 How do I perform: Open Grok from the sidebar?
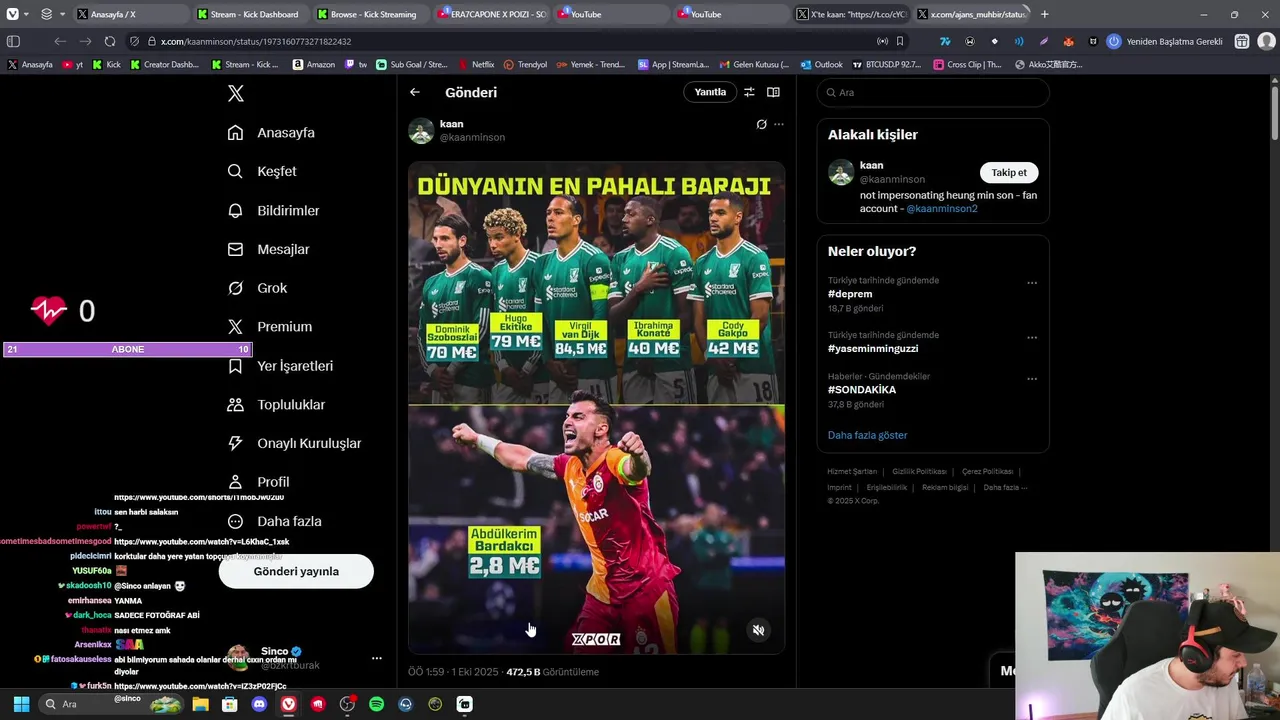coord(257,288)
